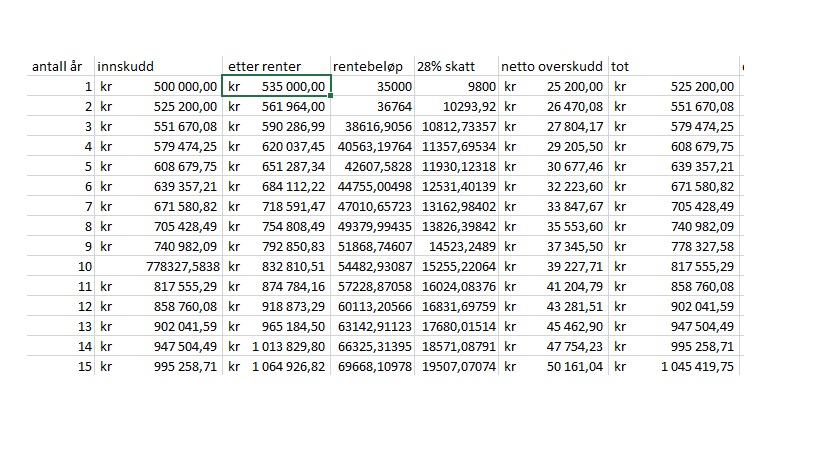Click tot cell 705 428,49
The width and height of the screenshot is (819, 460).
[x=674, y=206]
